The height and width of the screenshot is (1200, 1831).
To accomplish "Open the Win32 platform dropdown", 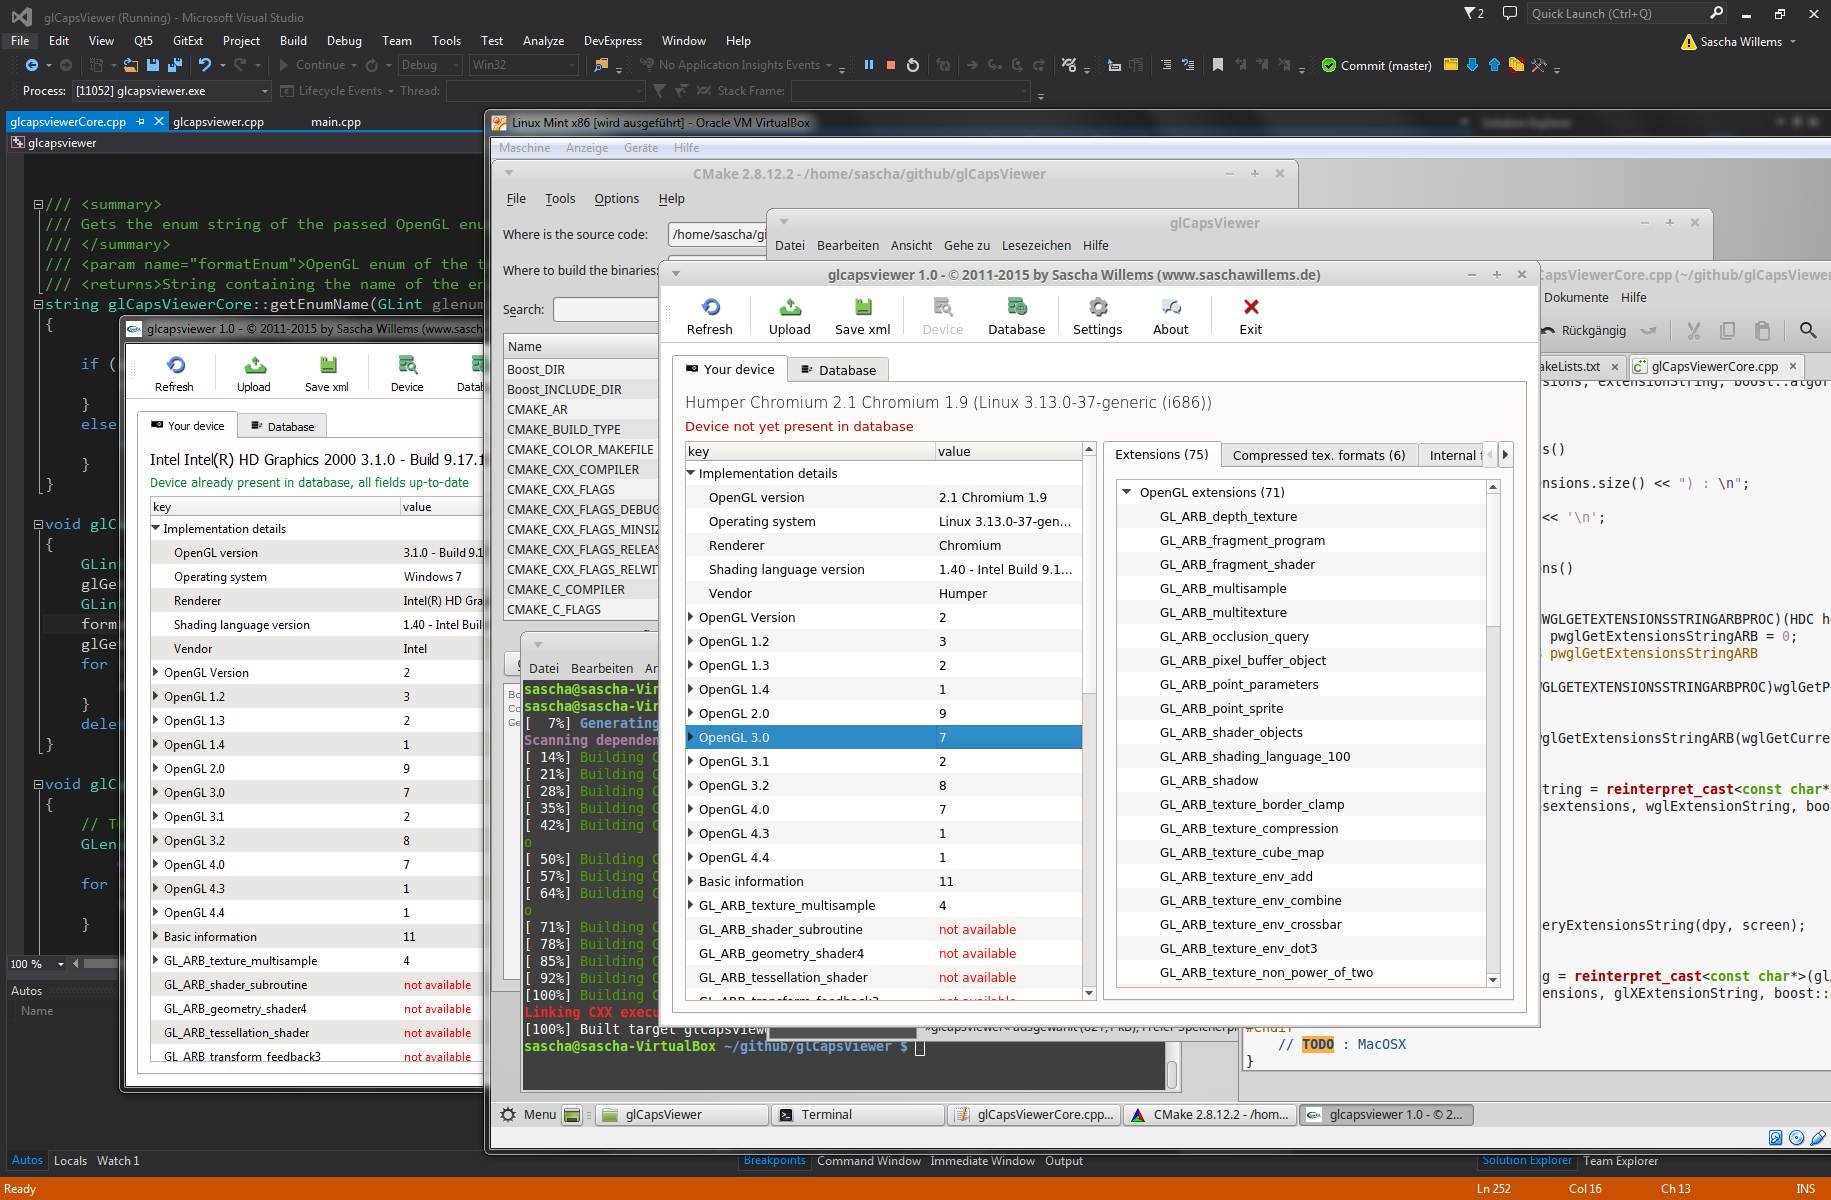I will 524,65.
